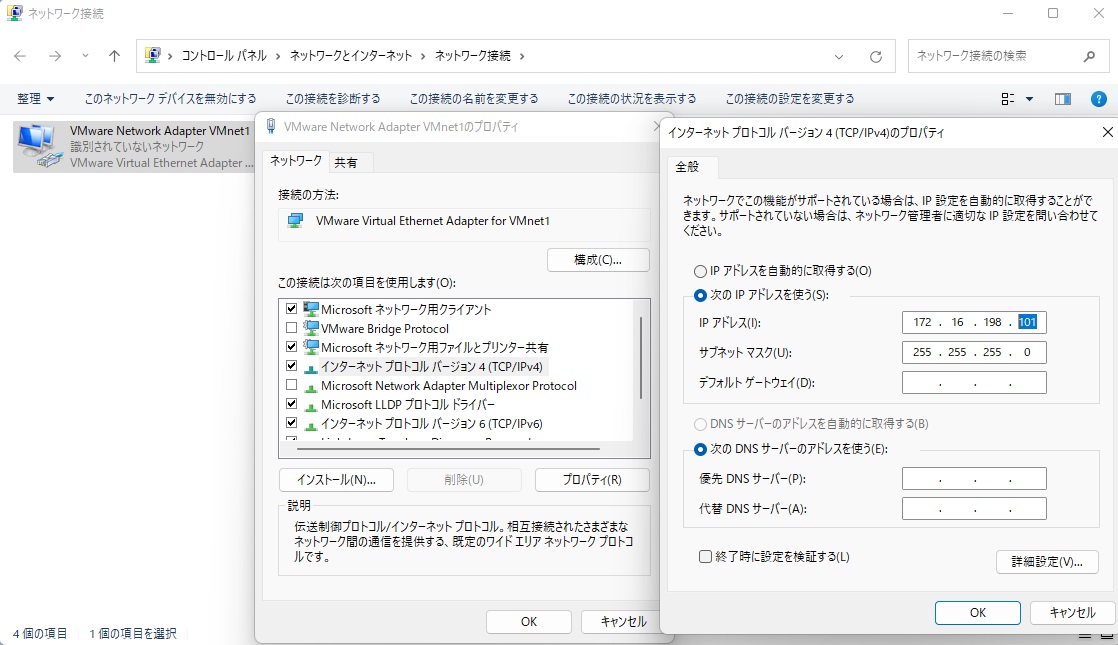Open 詳細設定(V)... advanced settings

click(x=1047, y=562)
